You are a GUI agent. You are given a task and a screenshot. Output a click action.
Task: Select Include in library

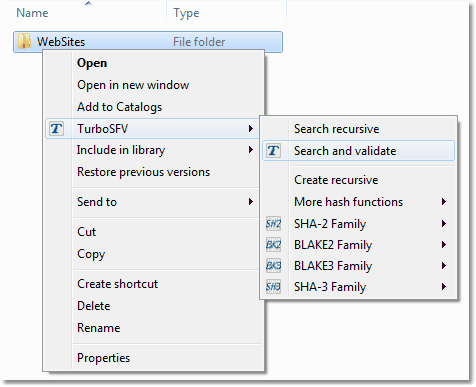[x=152, y=150]
